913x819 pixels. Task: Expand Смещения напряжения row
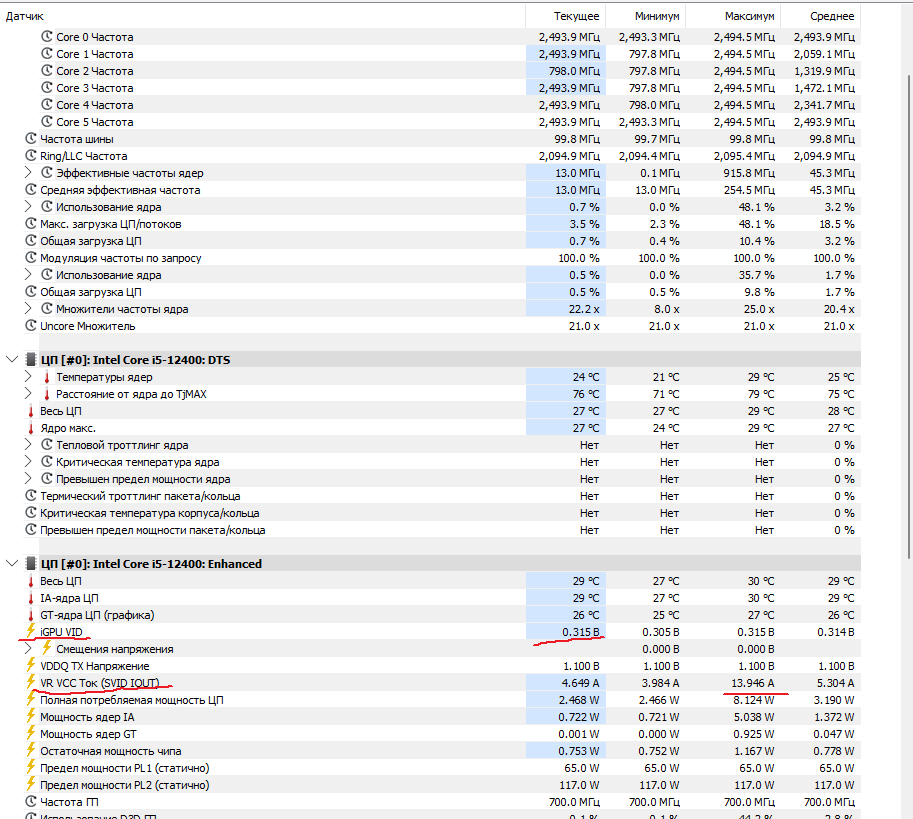(x=28, y=648)
